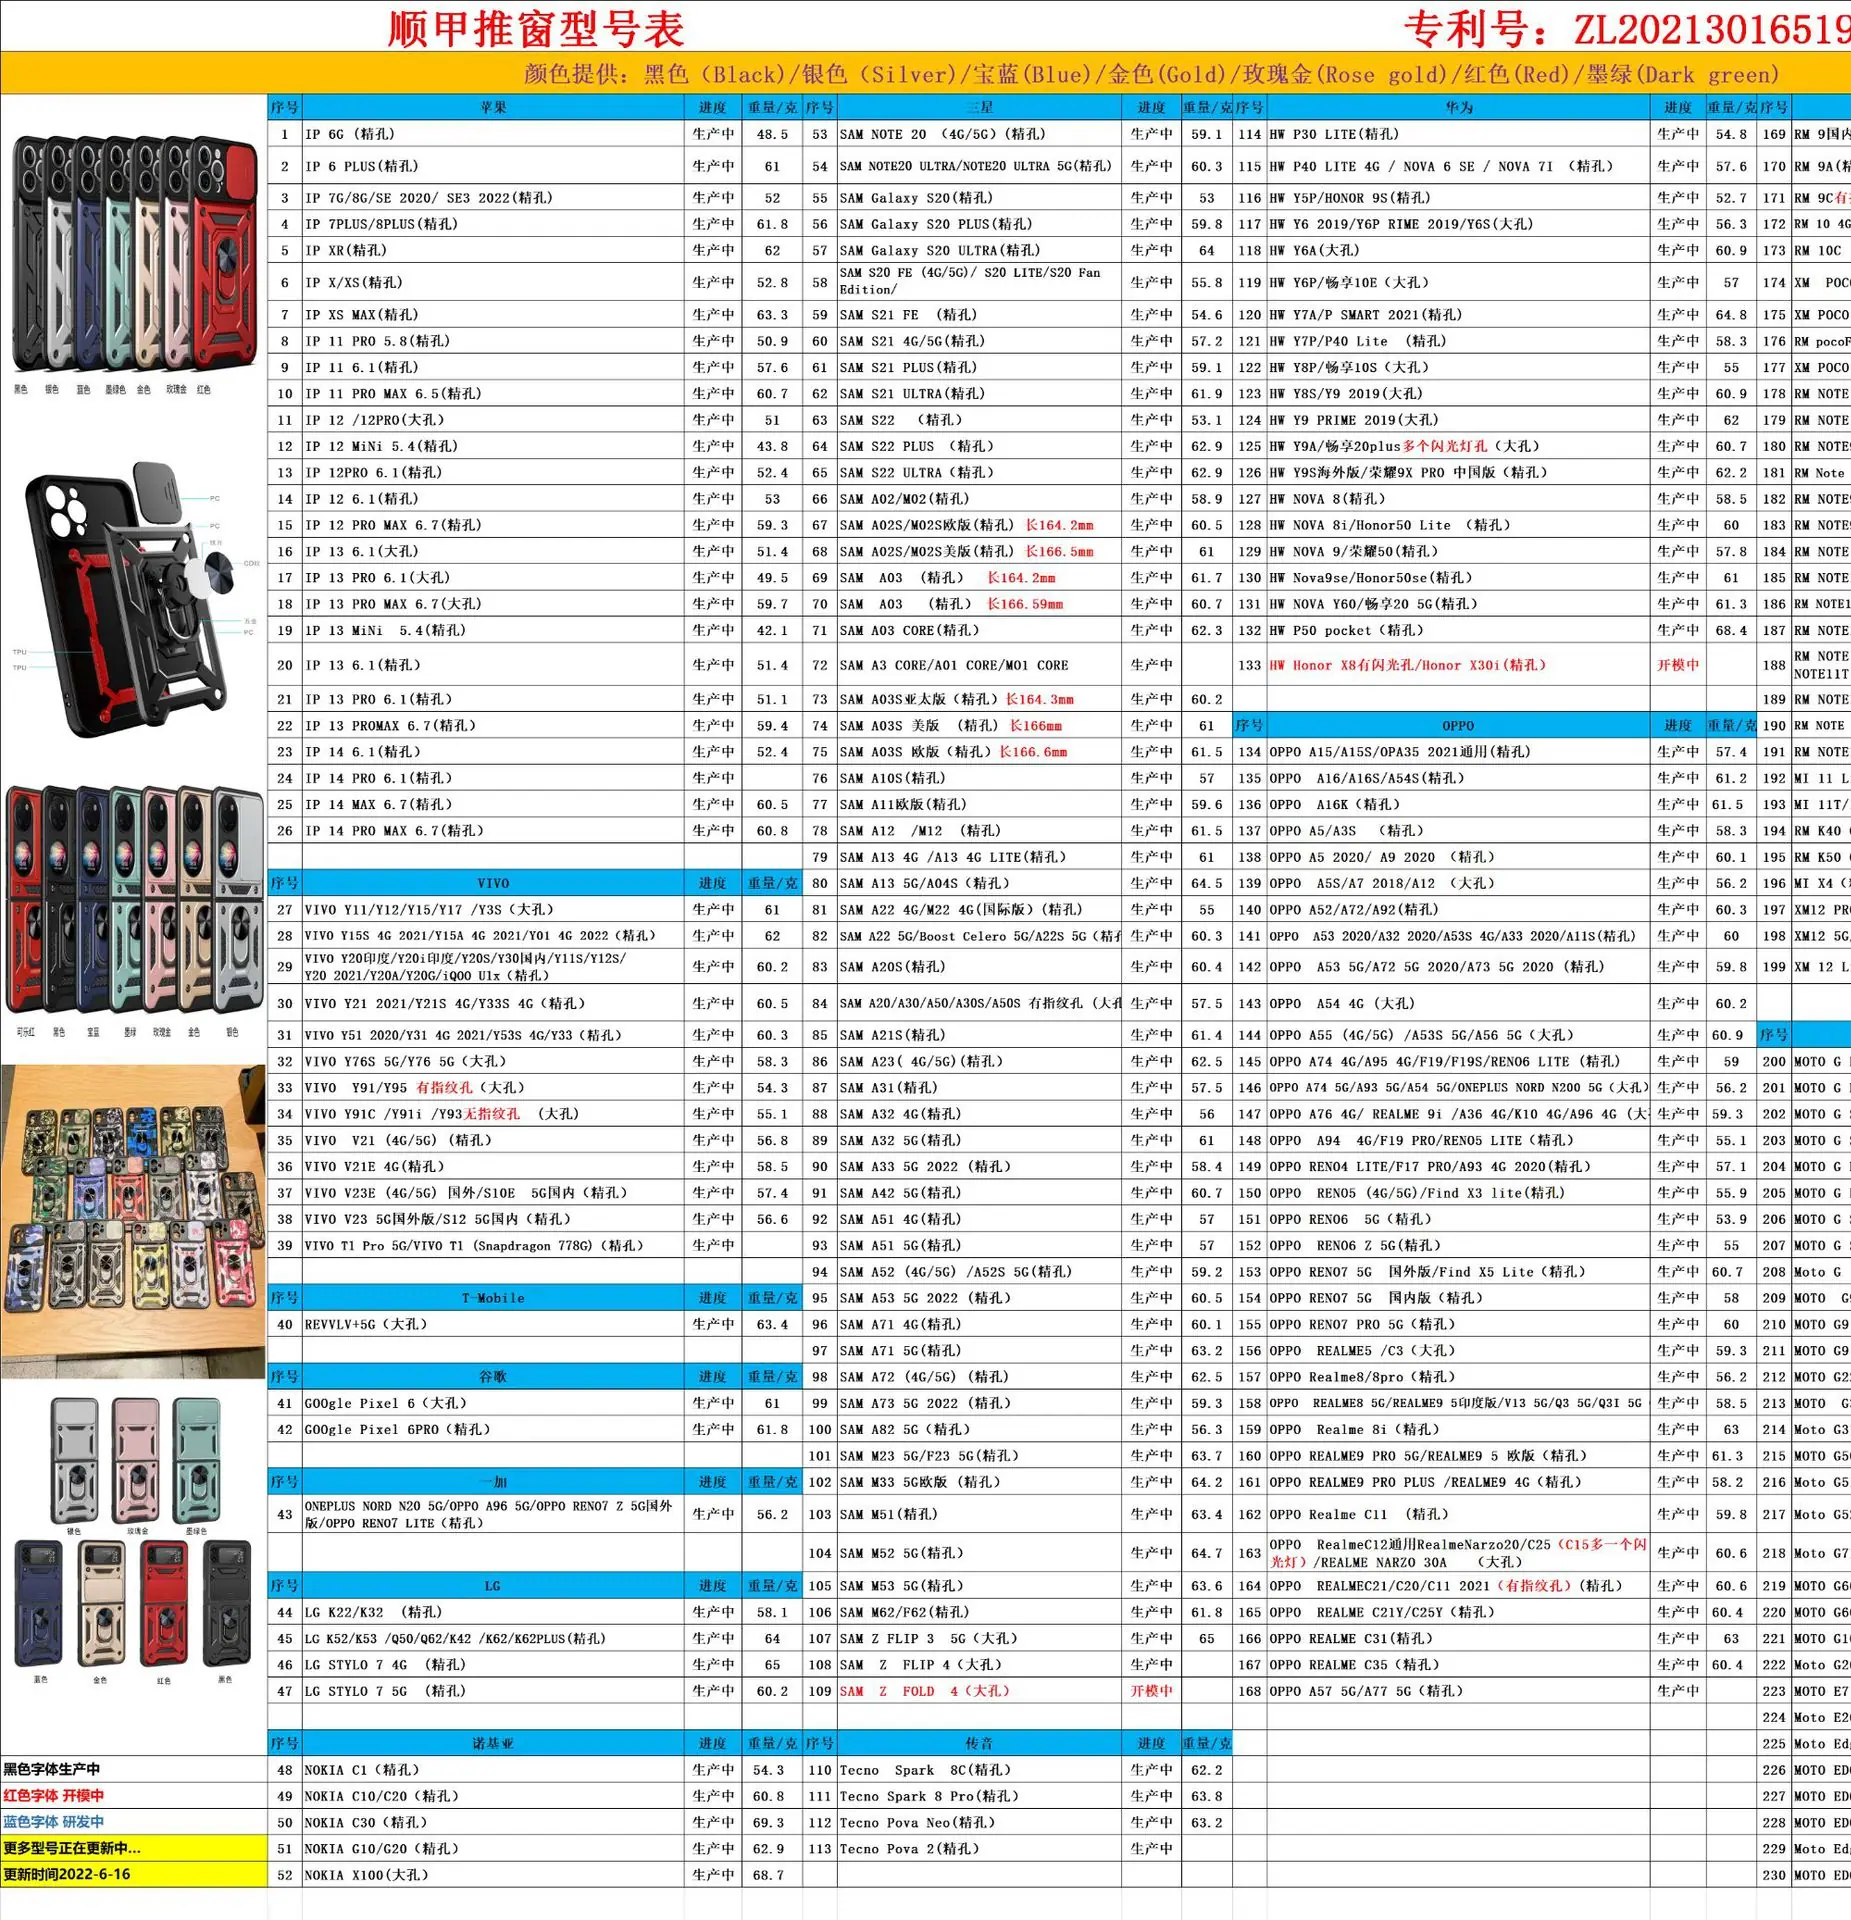Select the '谷歌' section header cell
Image resolution: width=1851 pixels, height=1920 pixels.
(x=493, y=1377)
